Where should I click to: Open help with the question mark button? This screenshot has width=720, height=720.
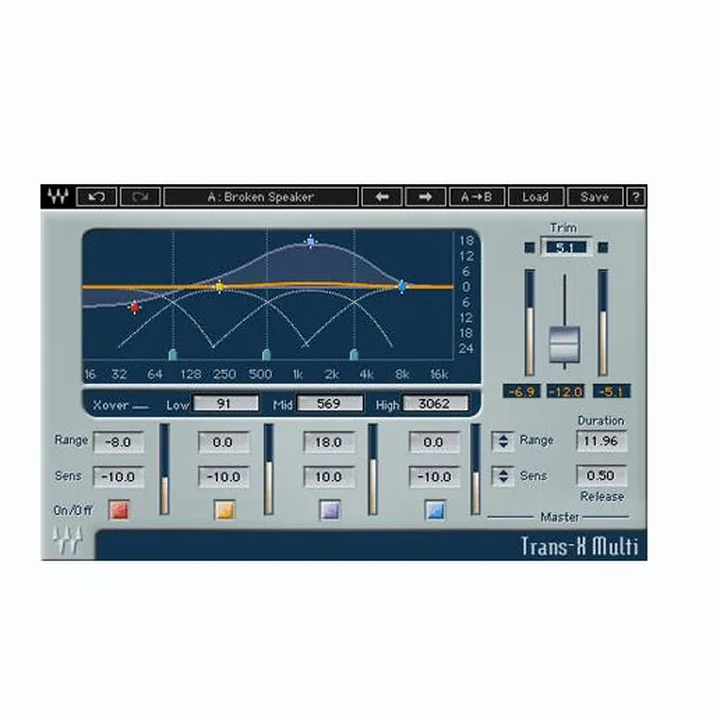coord(636,197)
